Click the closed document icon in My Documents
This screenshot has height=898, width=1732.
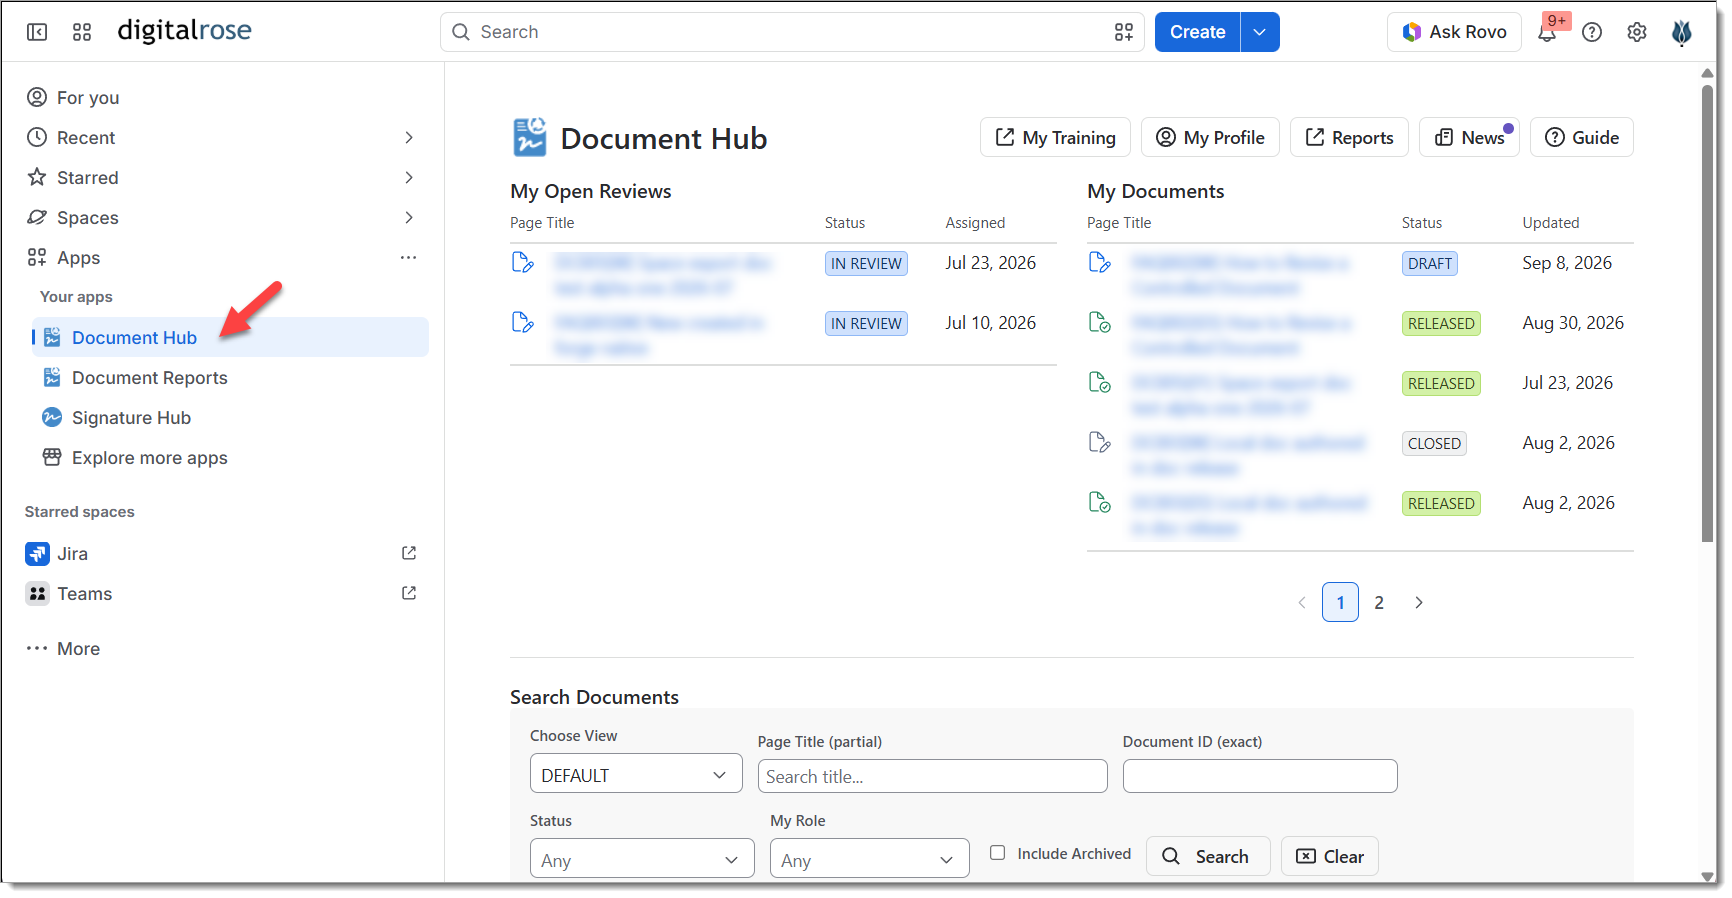[x=1100, y=442]
